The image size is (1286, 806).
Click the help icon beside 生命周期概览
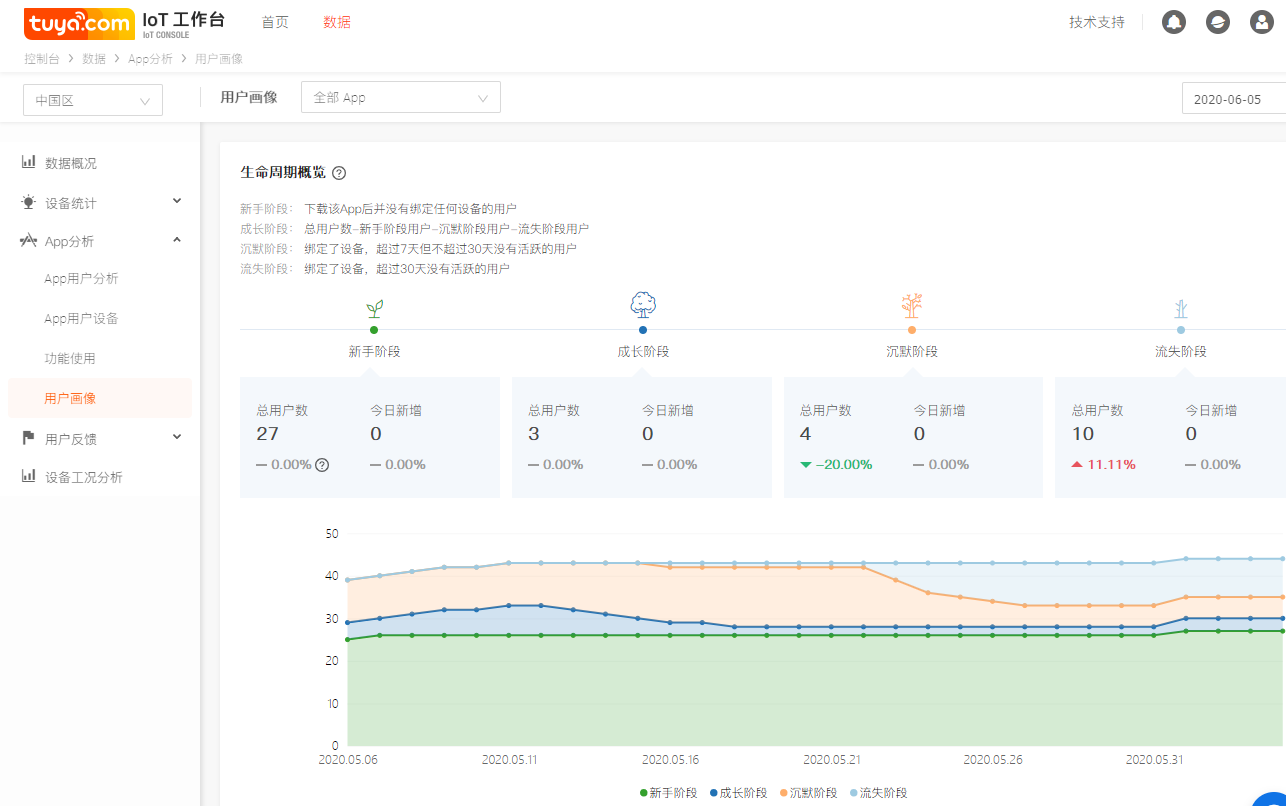[339, 173]
